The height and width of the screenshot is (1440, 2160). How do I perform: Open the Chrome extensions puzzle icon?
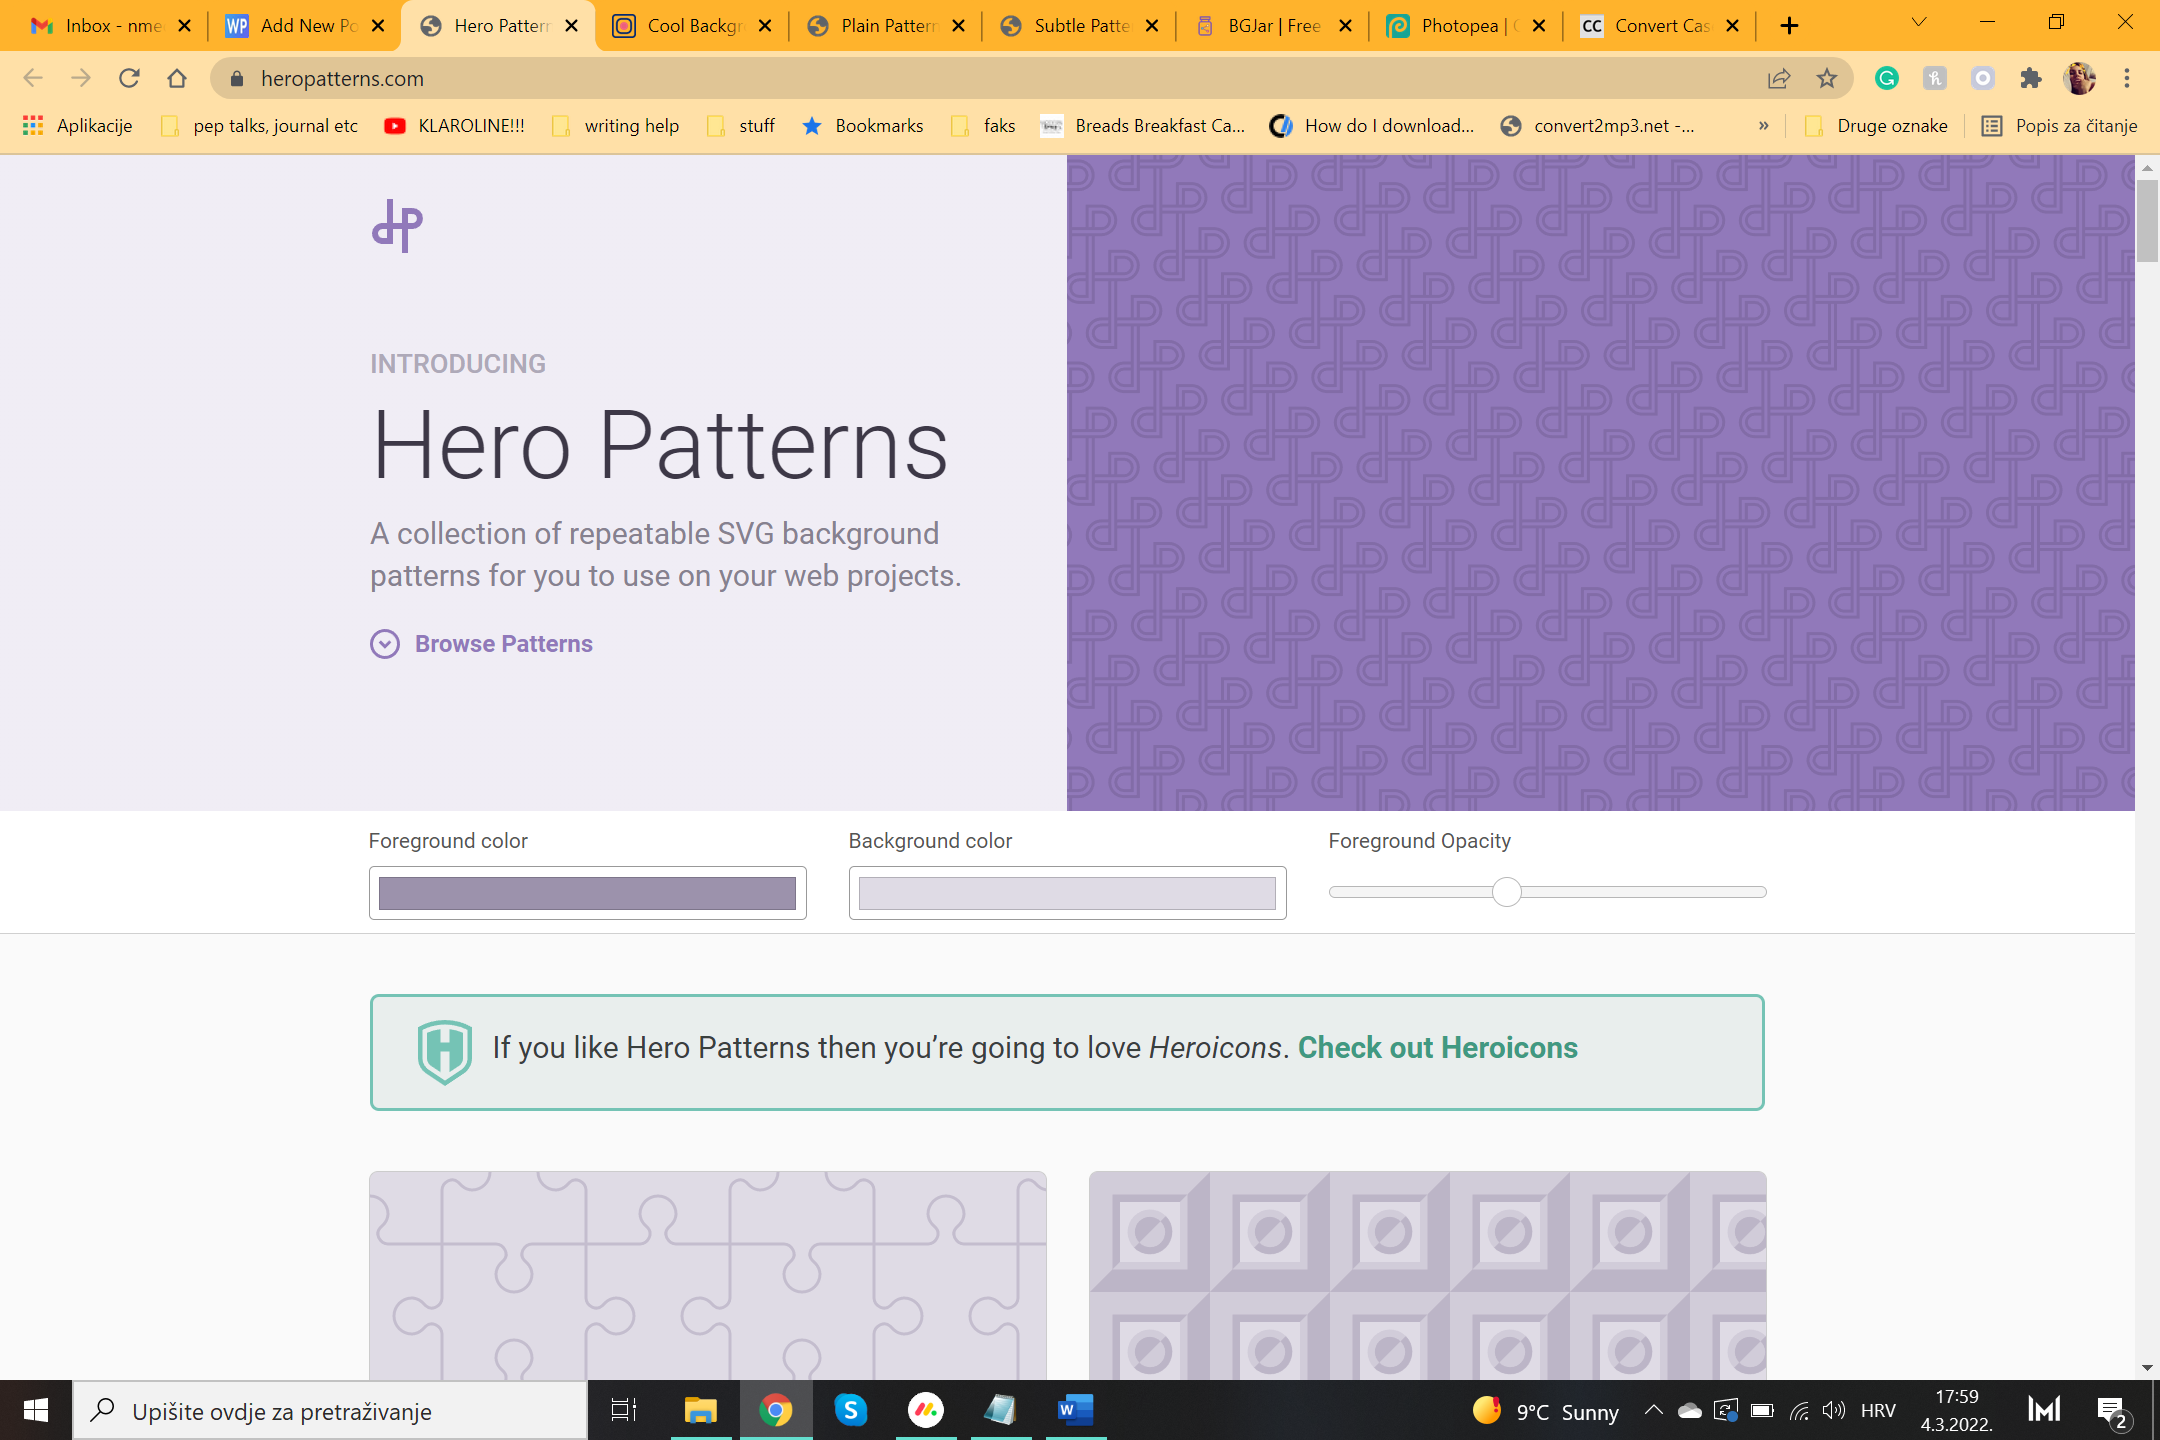[x=2030, y=78]
